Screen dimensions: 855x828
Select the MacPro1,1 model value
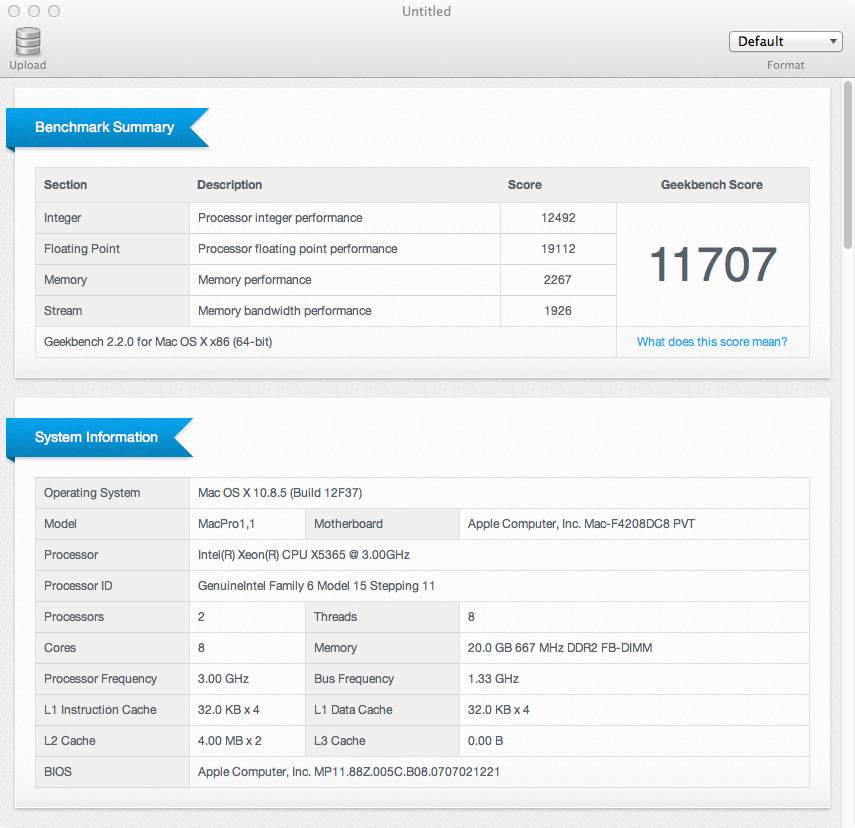click(x=226, y=524)
